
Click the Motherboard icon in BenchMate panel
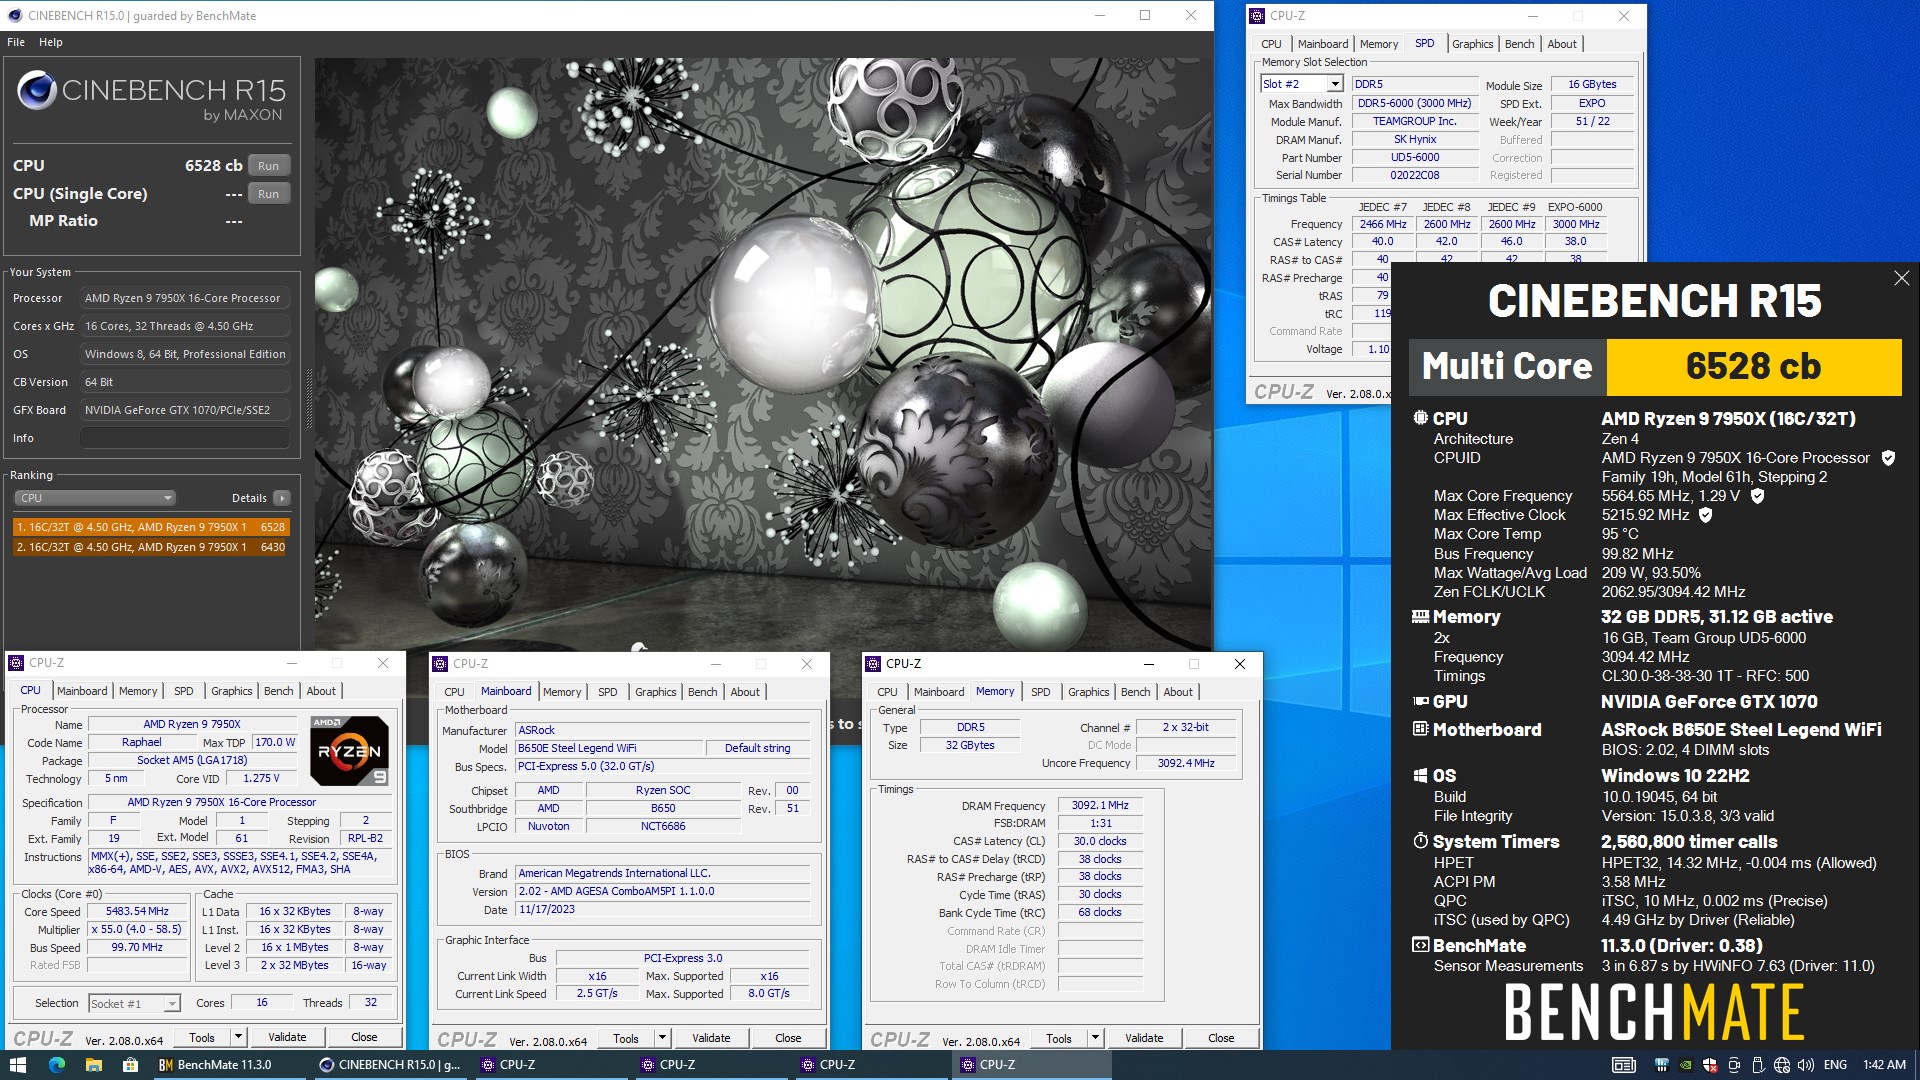1420,729
